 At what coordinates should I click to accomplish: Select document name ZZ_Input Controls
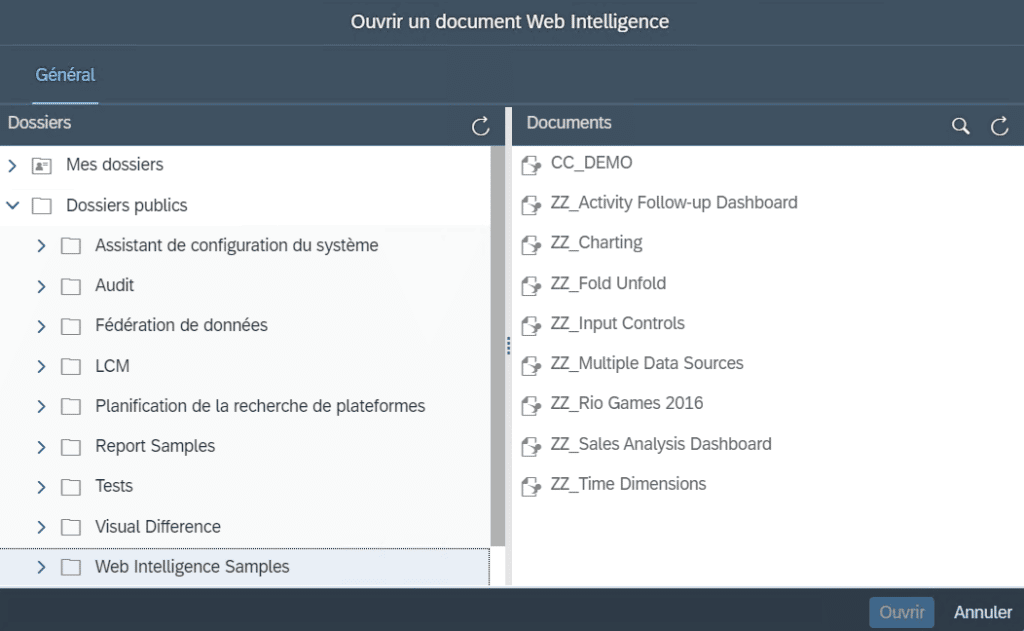coord(617,323)
